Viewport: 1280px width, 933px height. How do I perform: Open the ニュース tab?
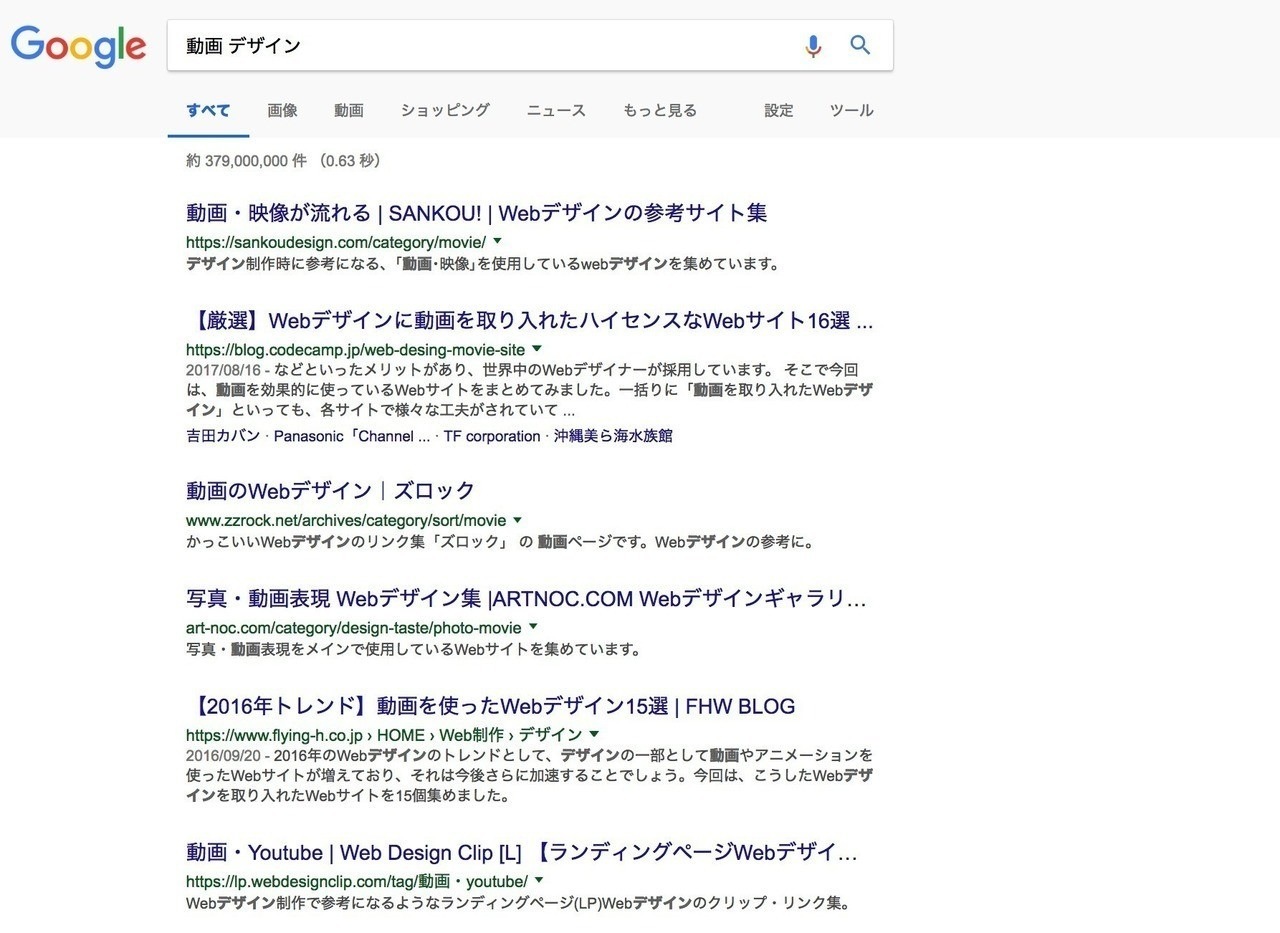point(556,110)
